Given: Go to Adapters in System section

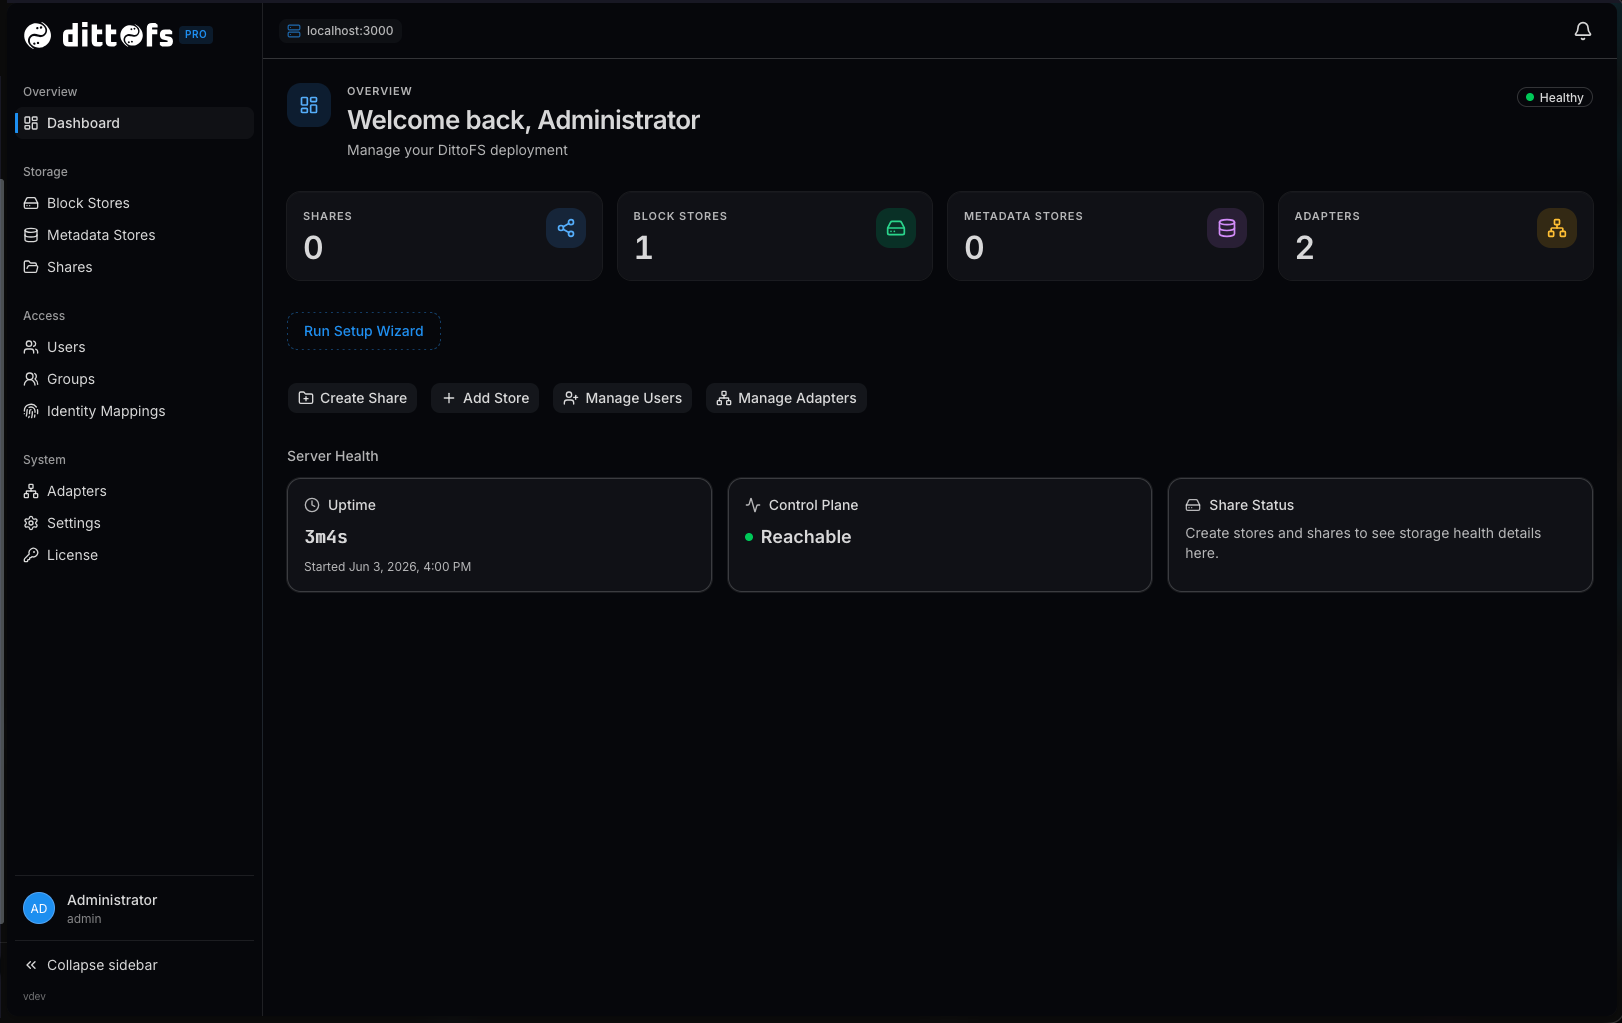Looking at the screenshot, I should click(x=135, y=491).
